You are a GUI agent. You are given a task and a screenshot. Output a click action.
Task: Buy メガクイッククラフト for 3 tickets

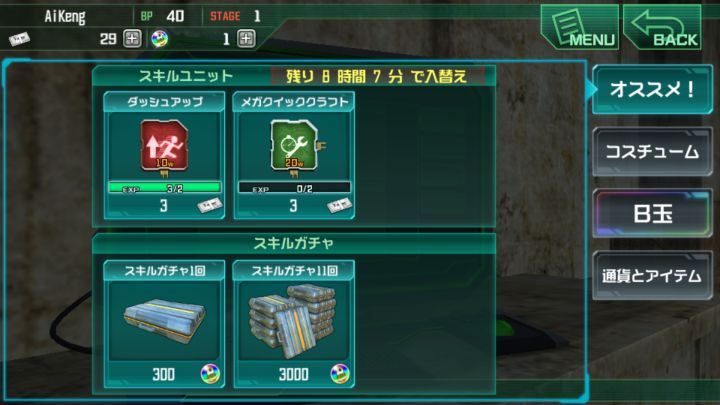point(294,206)
